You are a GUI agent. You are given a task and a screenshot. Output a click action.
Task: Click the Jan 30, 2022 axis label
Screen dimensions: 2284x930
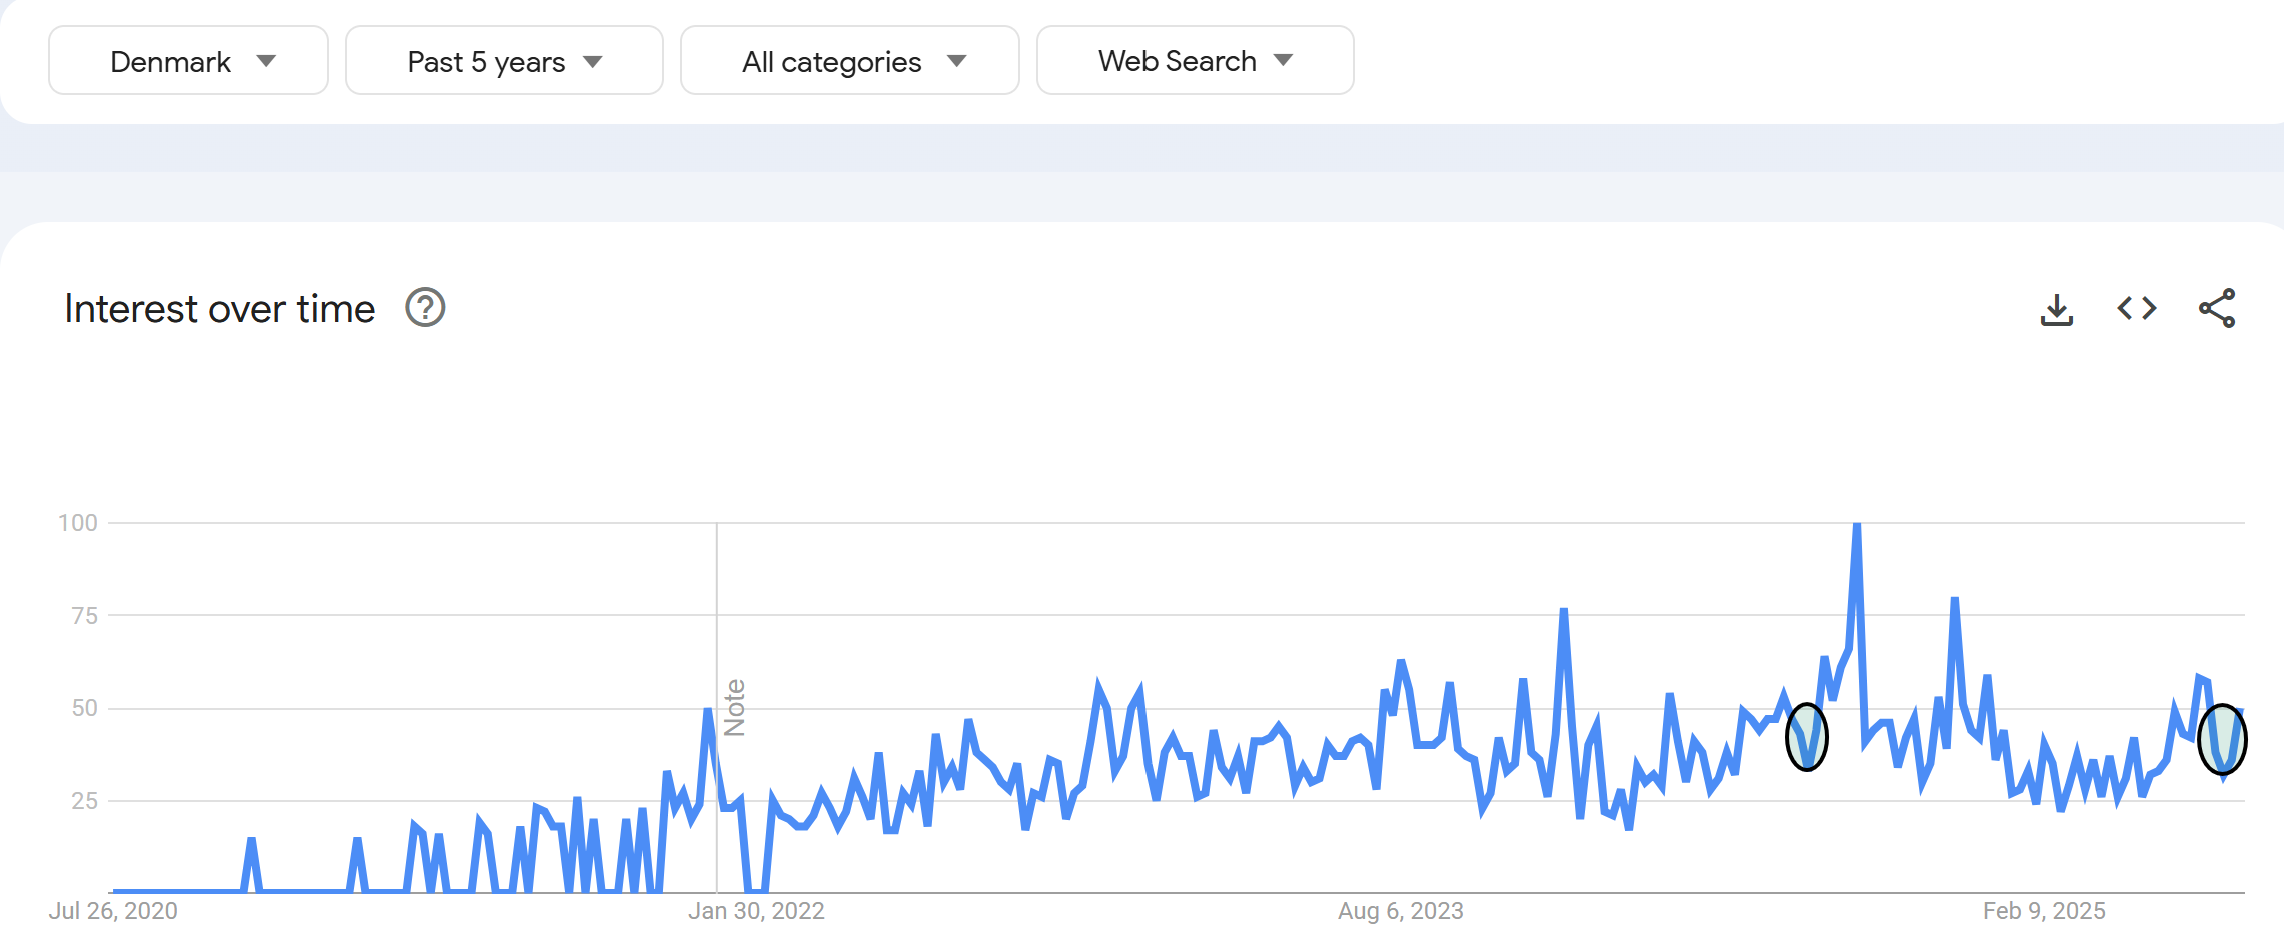pos(756,911)
